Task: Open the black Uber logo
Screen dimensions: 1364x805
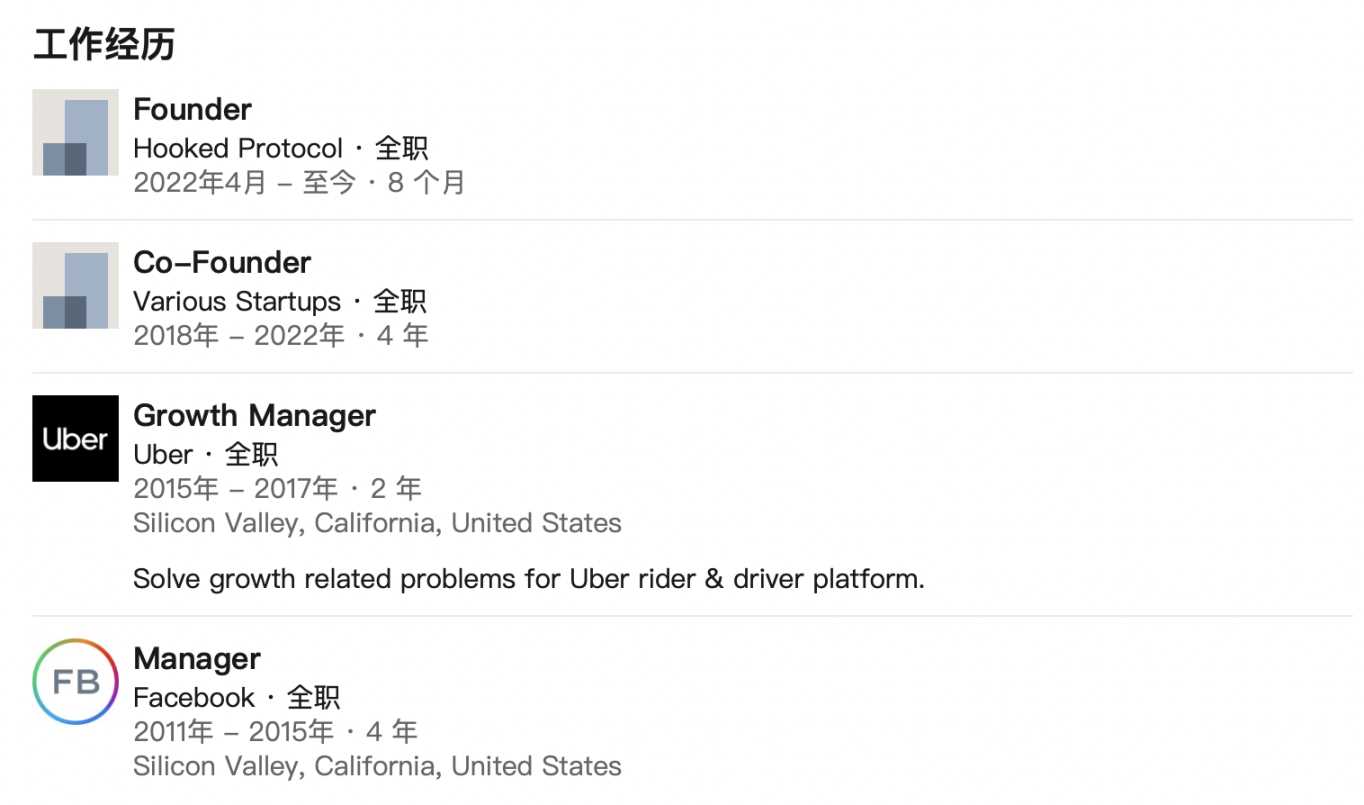Action: (x=75, y=438)
